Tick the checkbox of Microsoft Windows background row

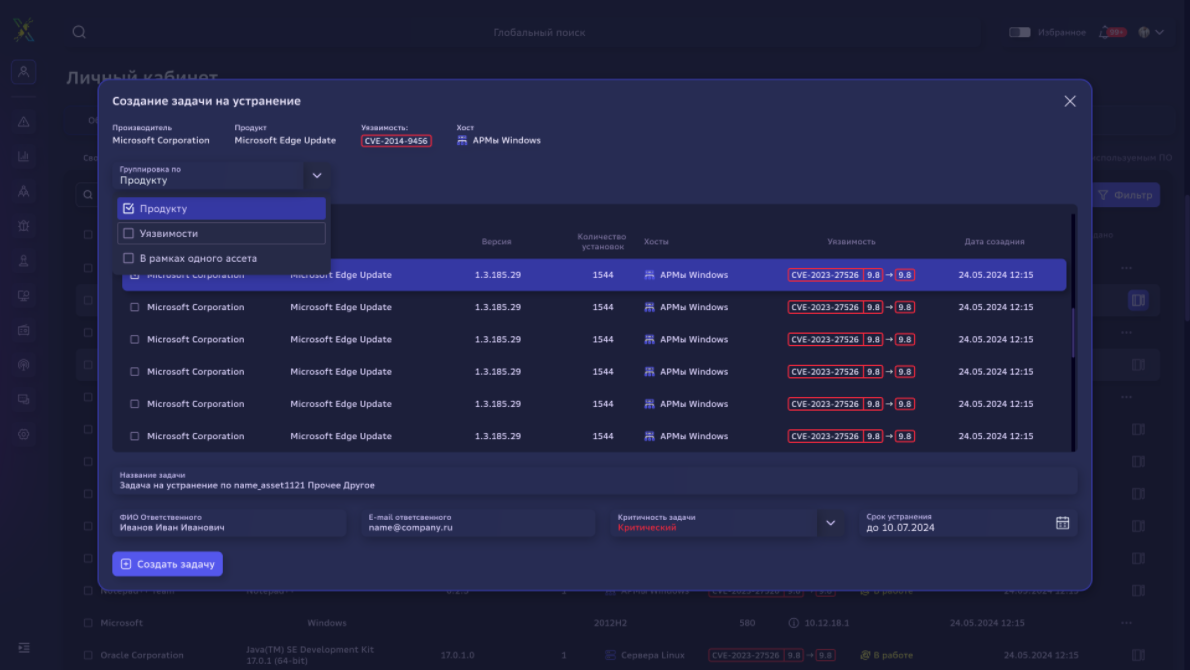pos(88,623)
